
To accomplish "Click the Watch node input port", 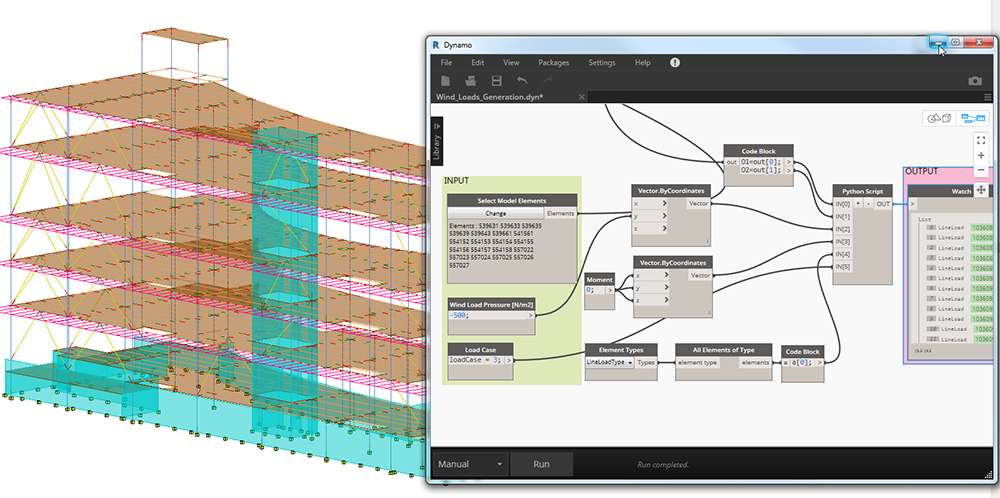I will 912,204.
